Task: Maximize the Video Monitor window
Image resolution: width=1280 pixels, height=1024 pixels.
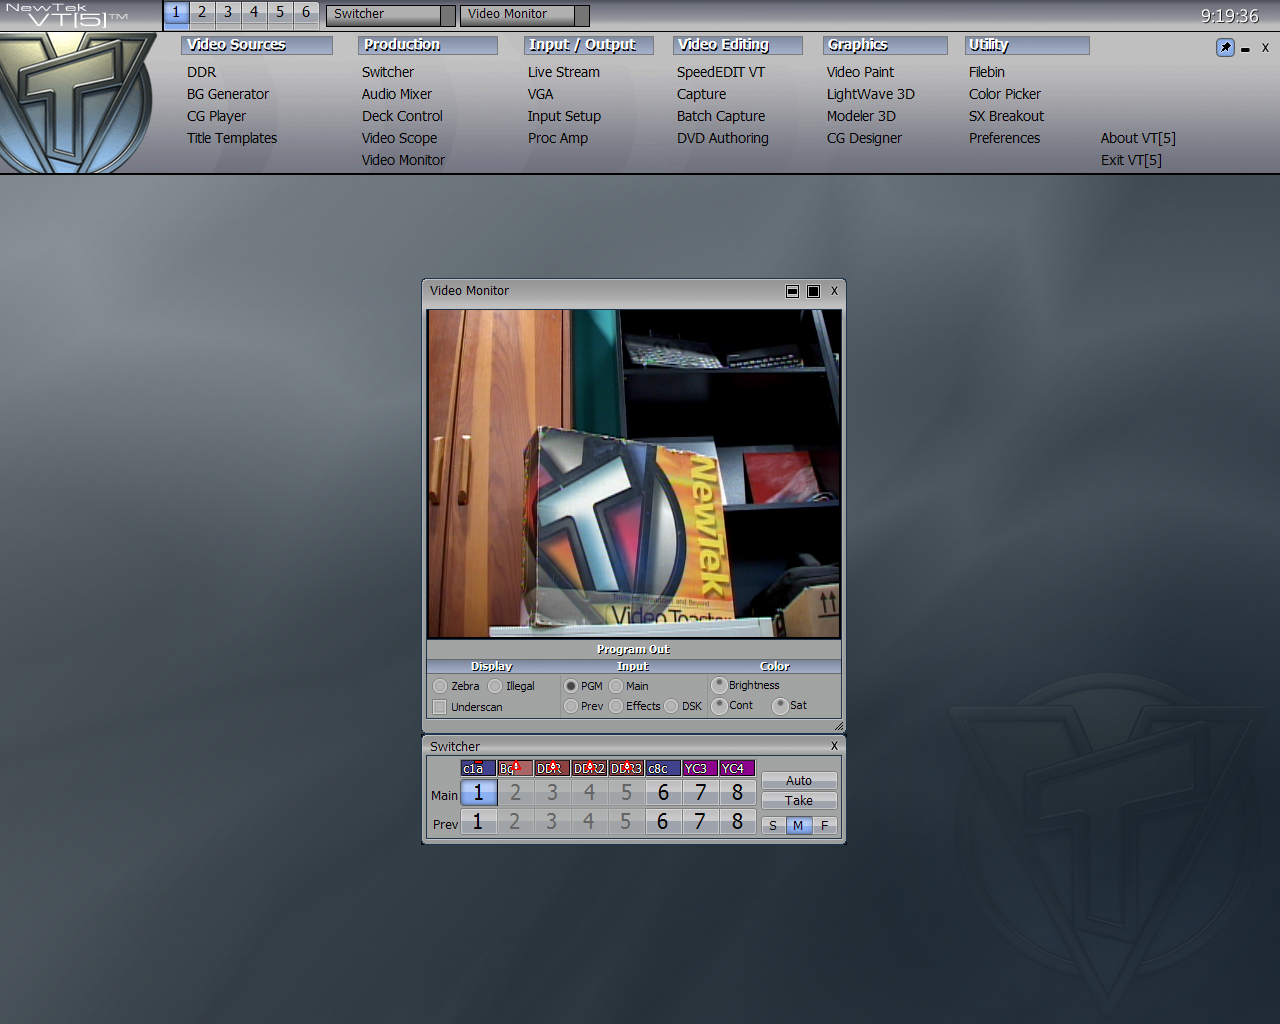Action: click(x=813, y=291)
